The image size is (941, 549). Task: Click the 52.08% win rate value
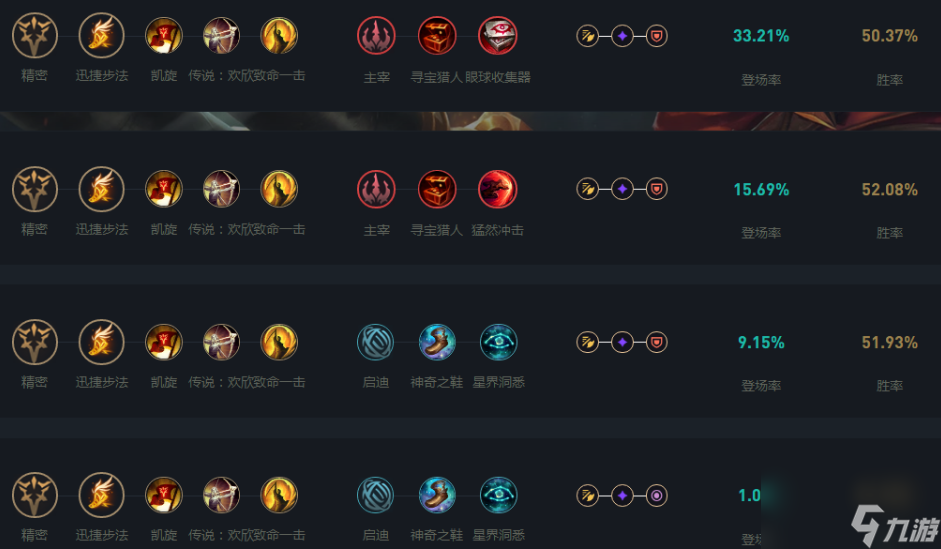[x=890, y=190]
